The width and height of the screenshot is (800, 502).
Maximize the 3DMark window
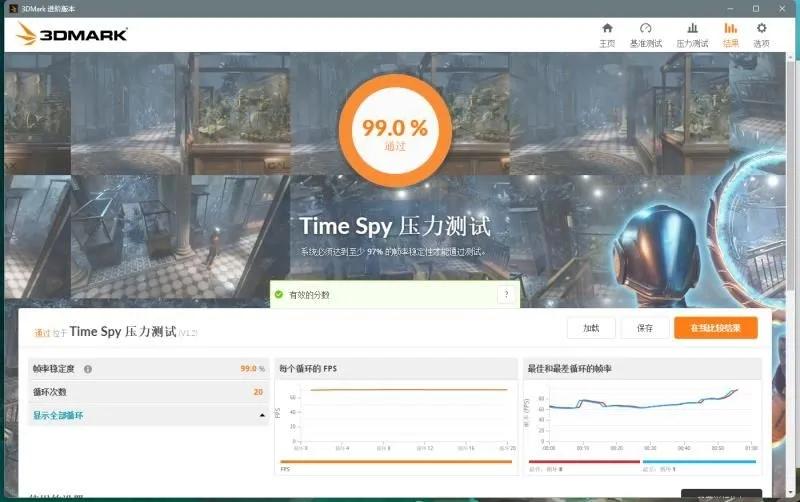point(756,9)
